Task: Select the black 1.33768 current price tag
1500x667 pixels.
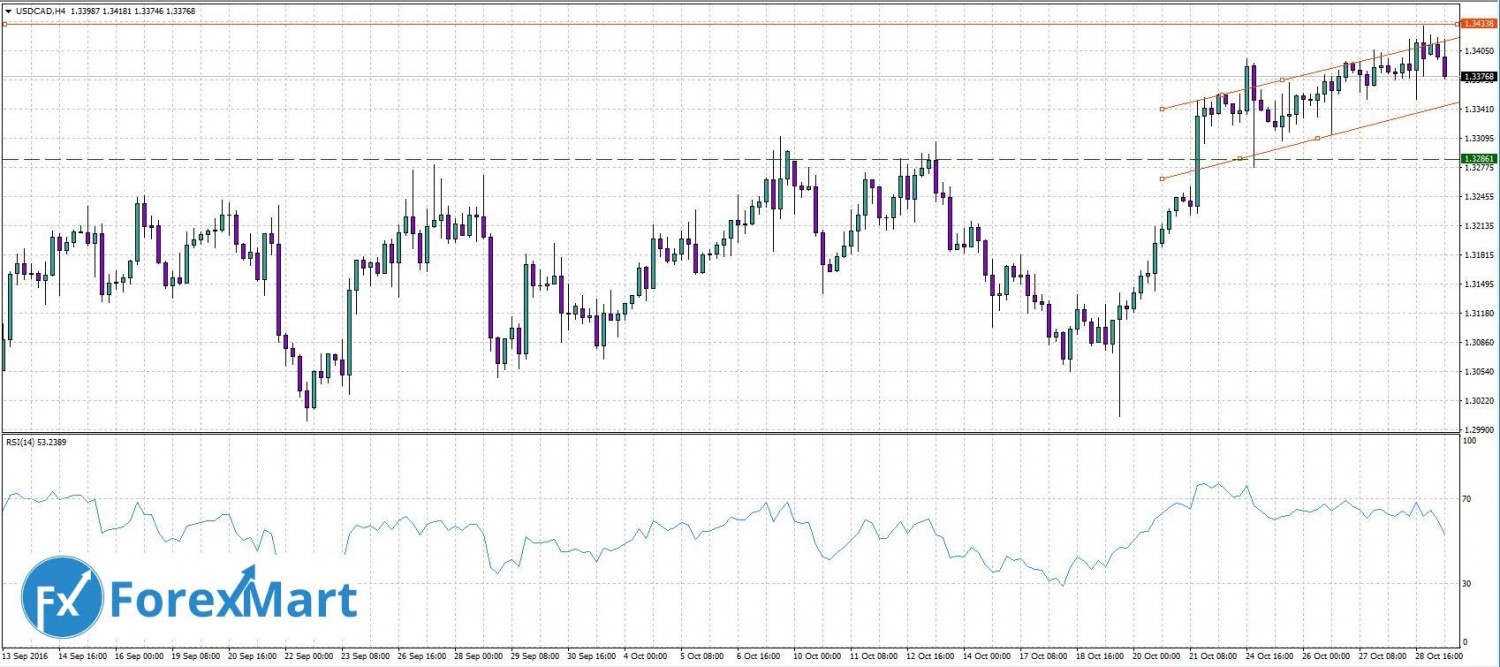Action: [1476, 76]
